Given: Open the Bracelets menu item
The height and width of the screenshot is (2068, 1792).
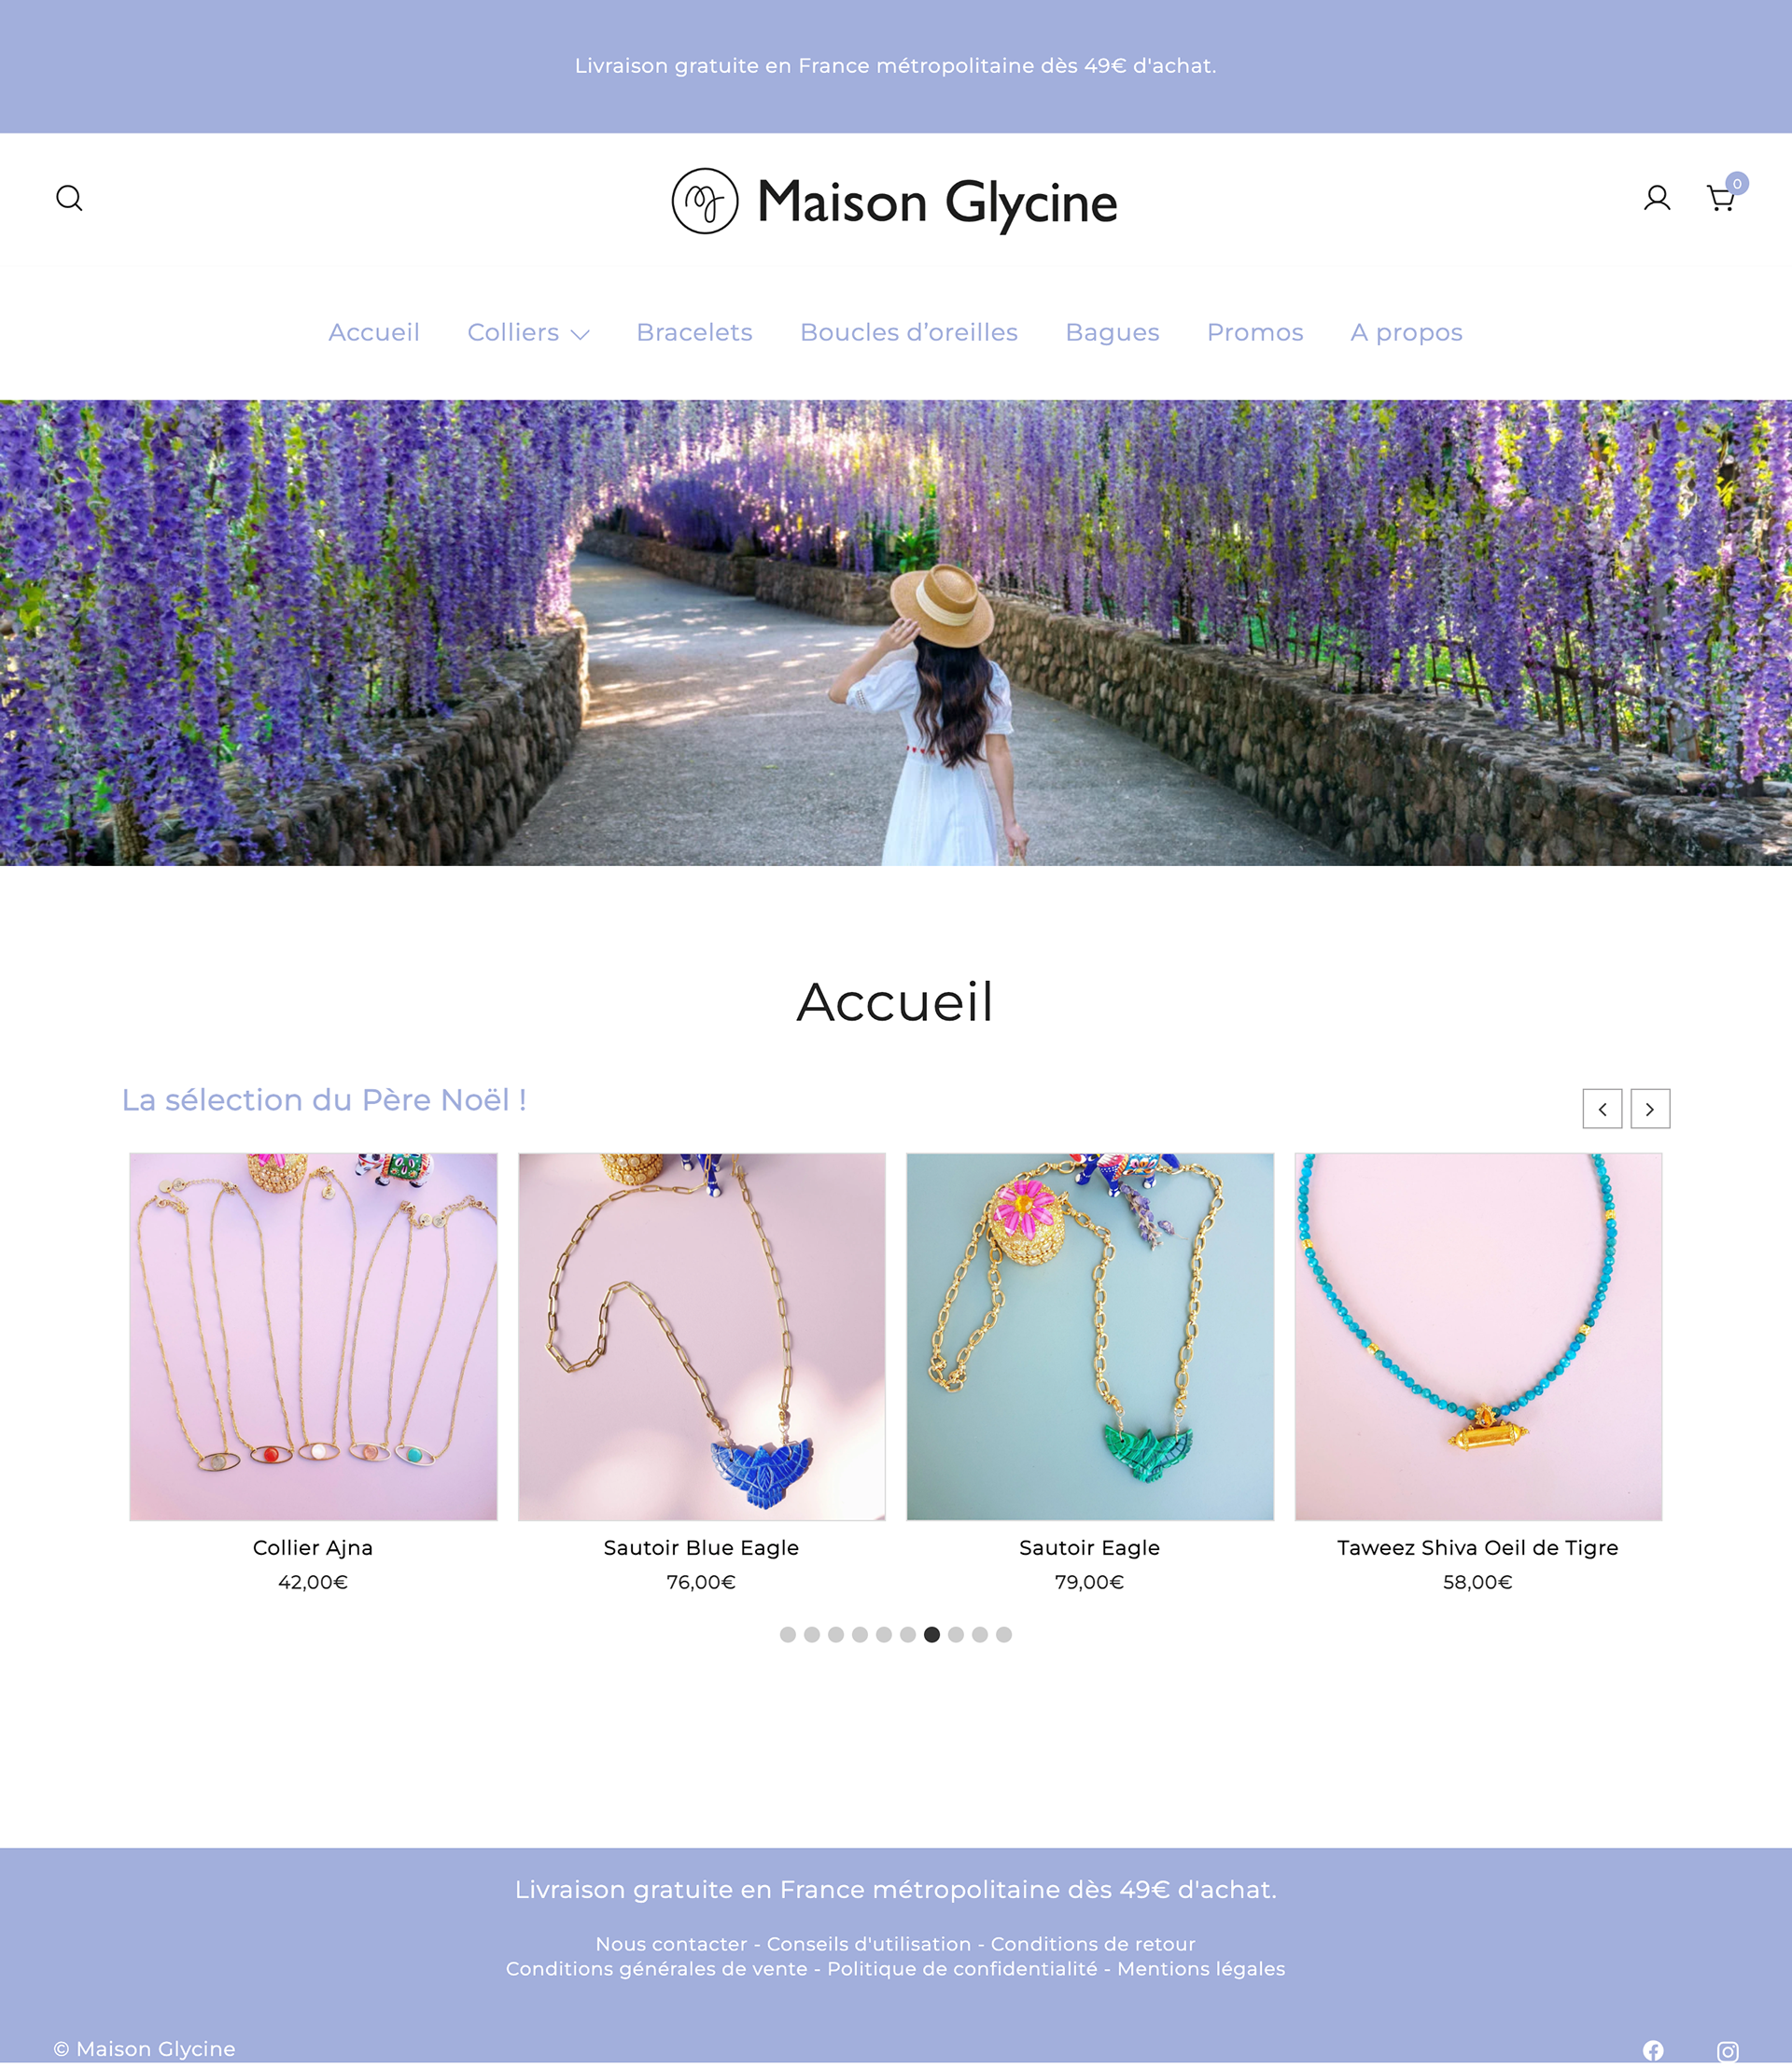Looking at the screenshot, I should click(x=694, y=332).
